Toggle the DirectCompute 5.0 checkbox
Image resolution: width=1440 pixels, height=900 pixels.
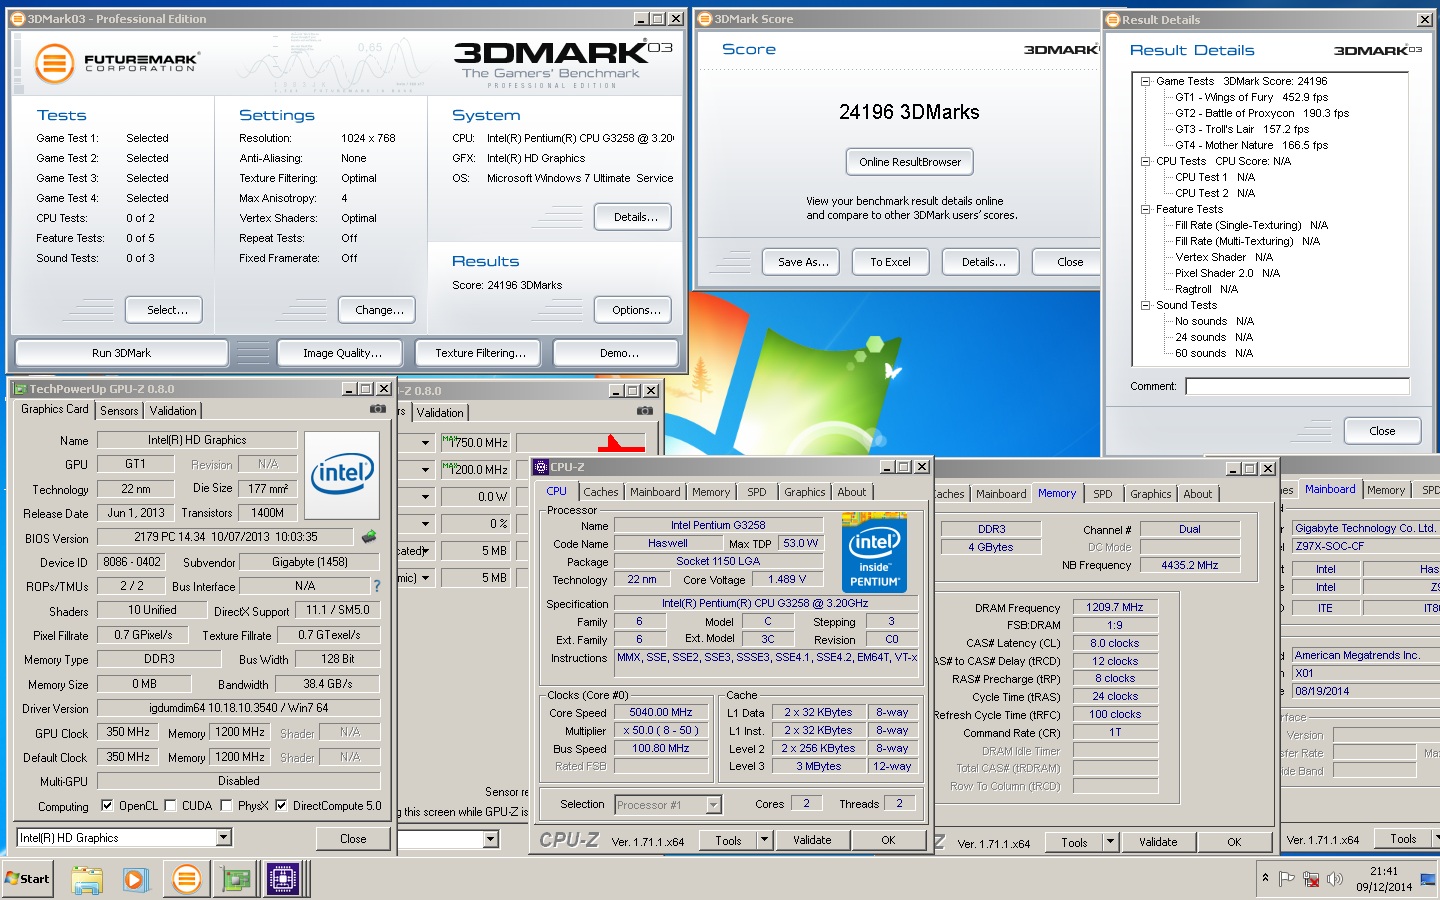(x=281, y=805)
